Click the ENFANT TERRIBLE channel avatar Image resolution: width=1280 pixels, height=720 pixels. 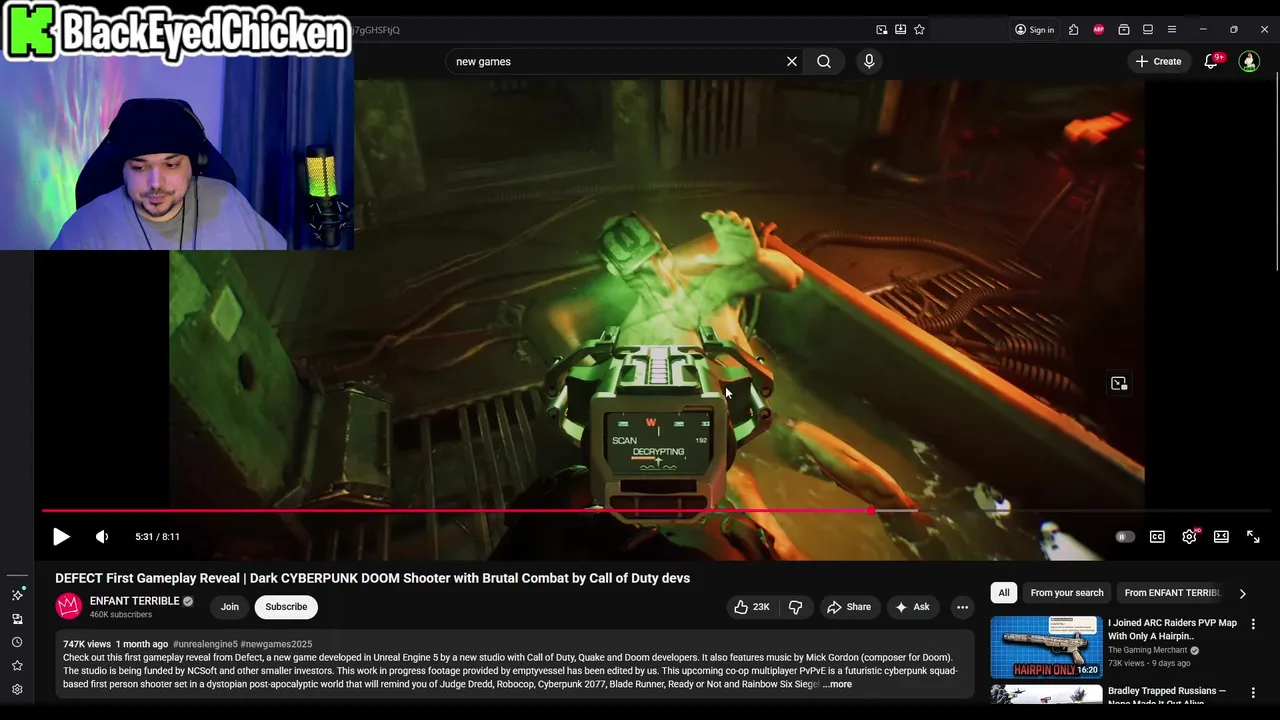(x=68, y=606)
